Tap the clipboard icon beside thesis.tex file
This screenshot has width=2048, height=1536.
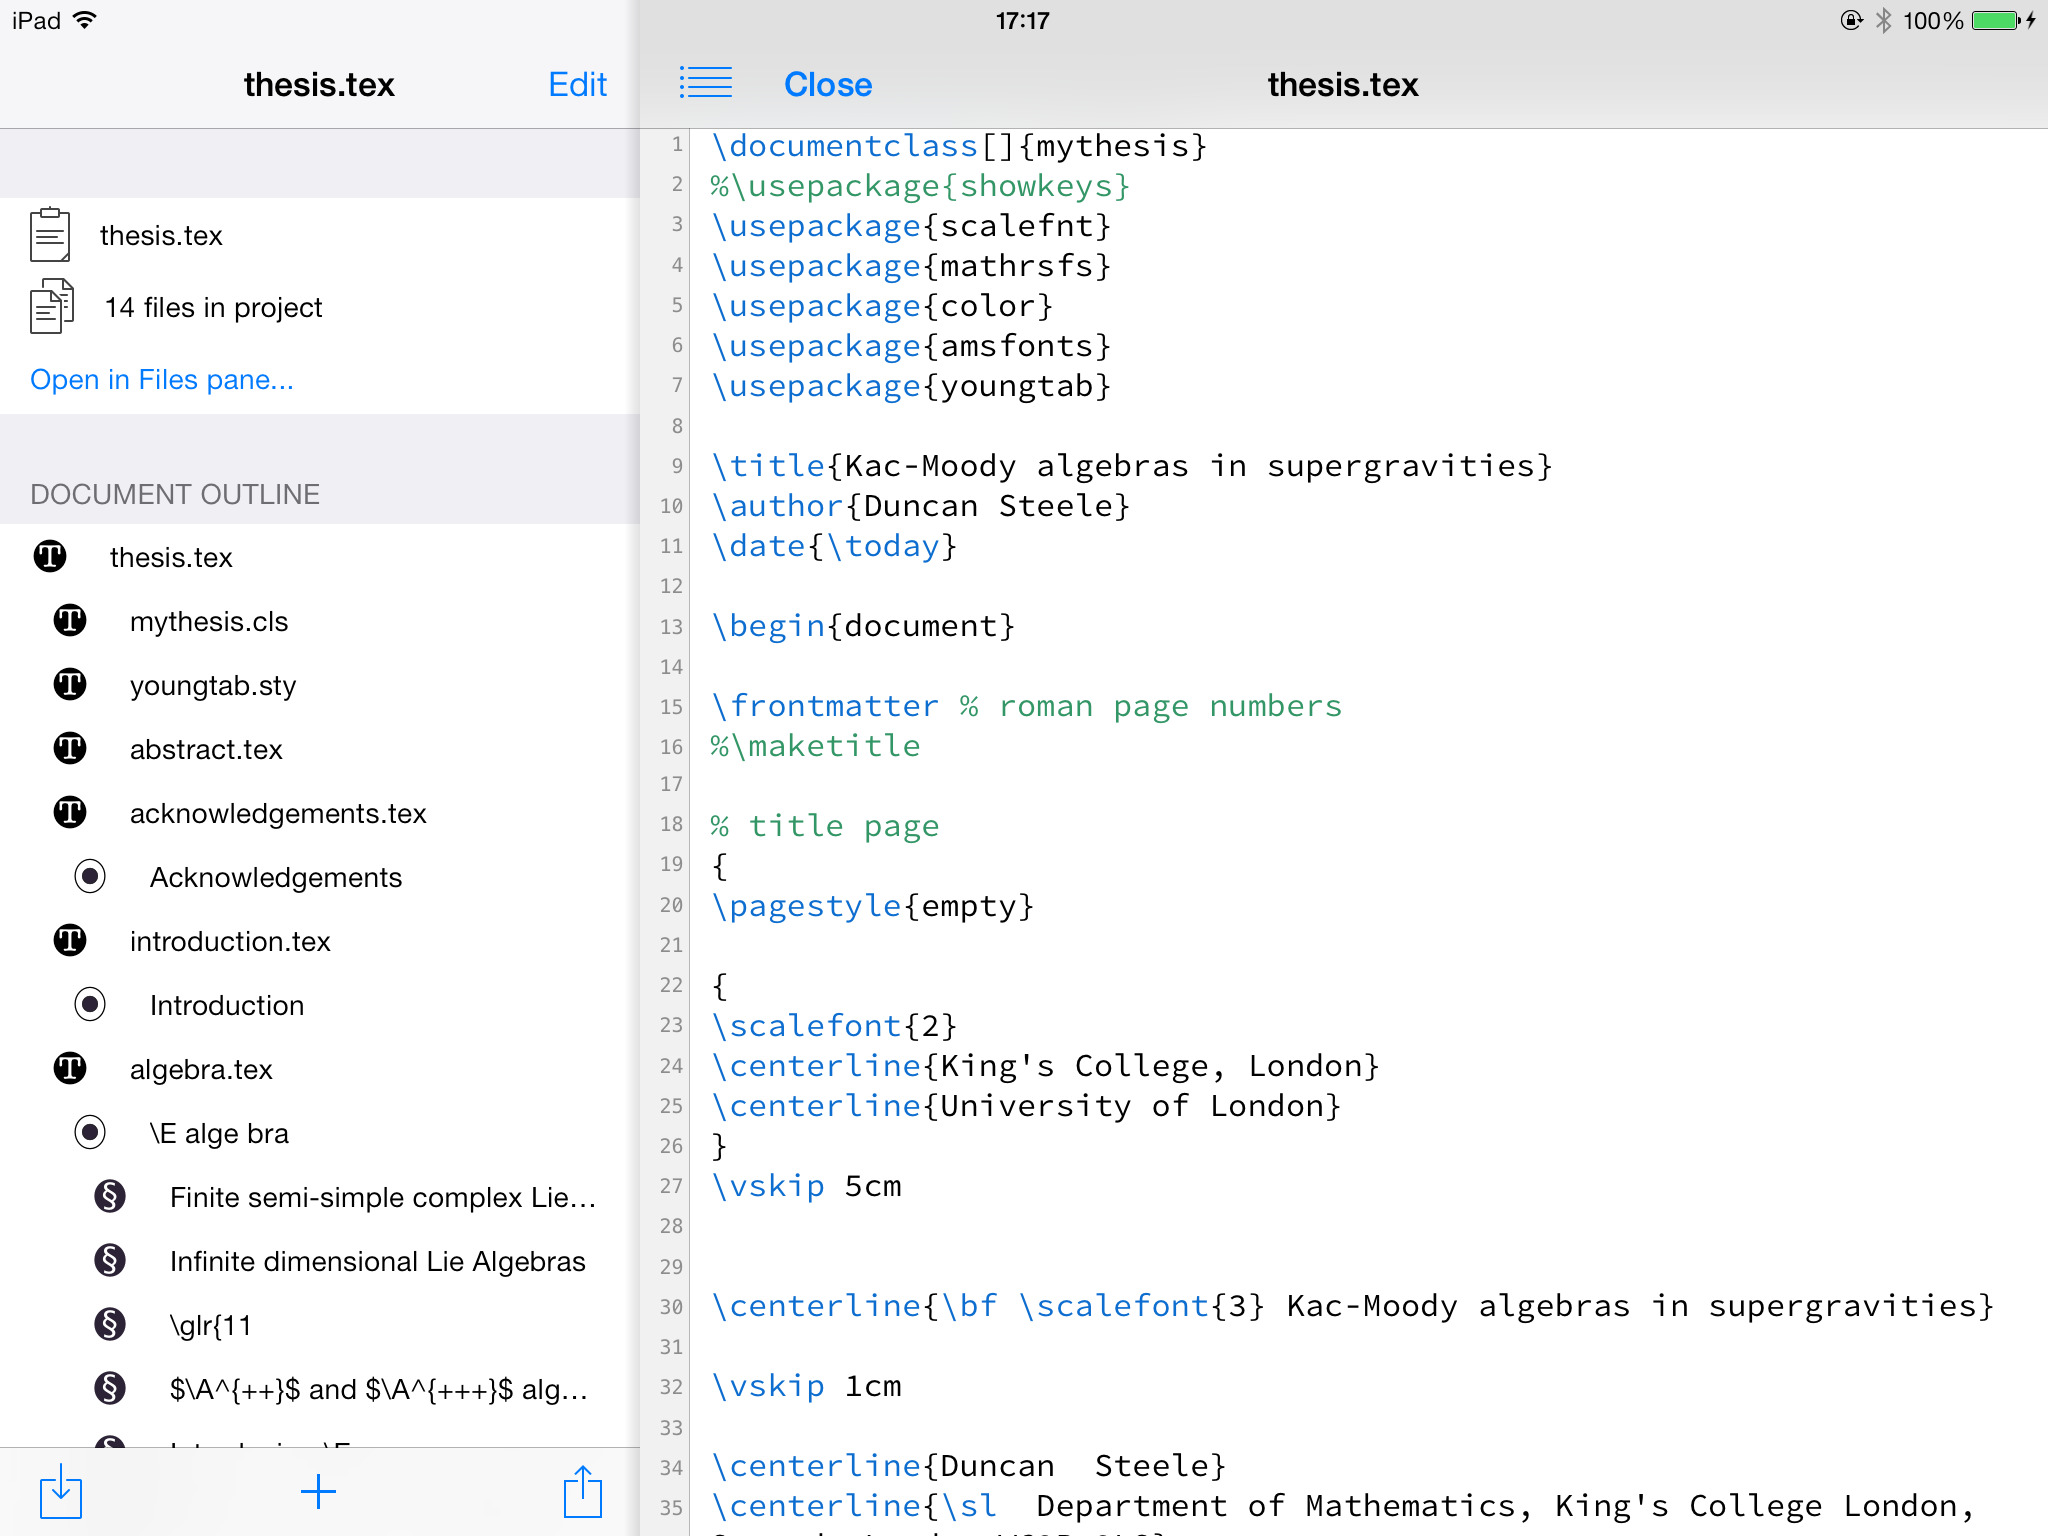[x=50, y=235]
